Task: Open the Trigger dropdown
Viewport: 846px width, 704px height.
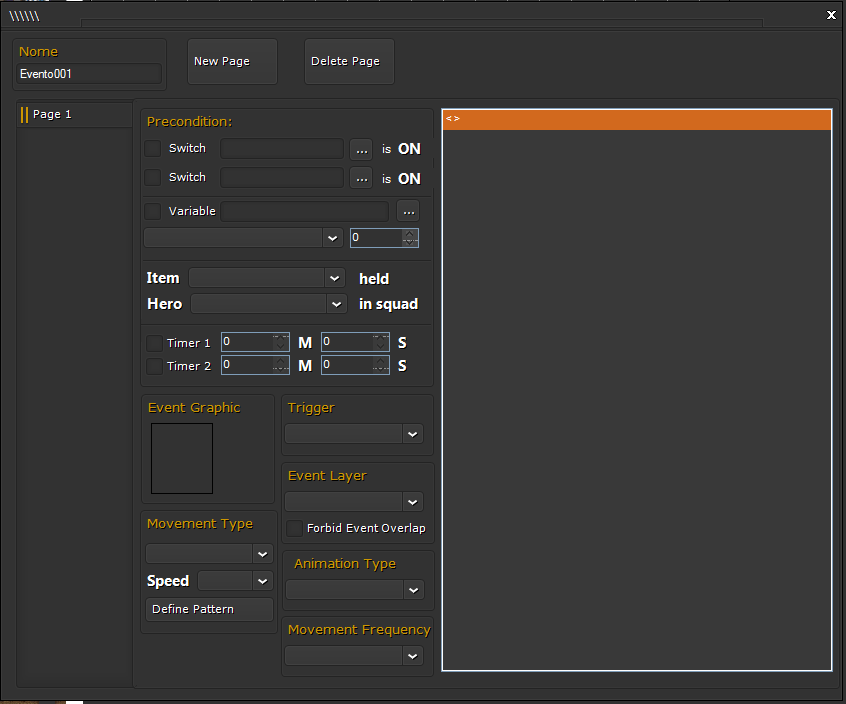Action: [354, 434]
